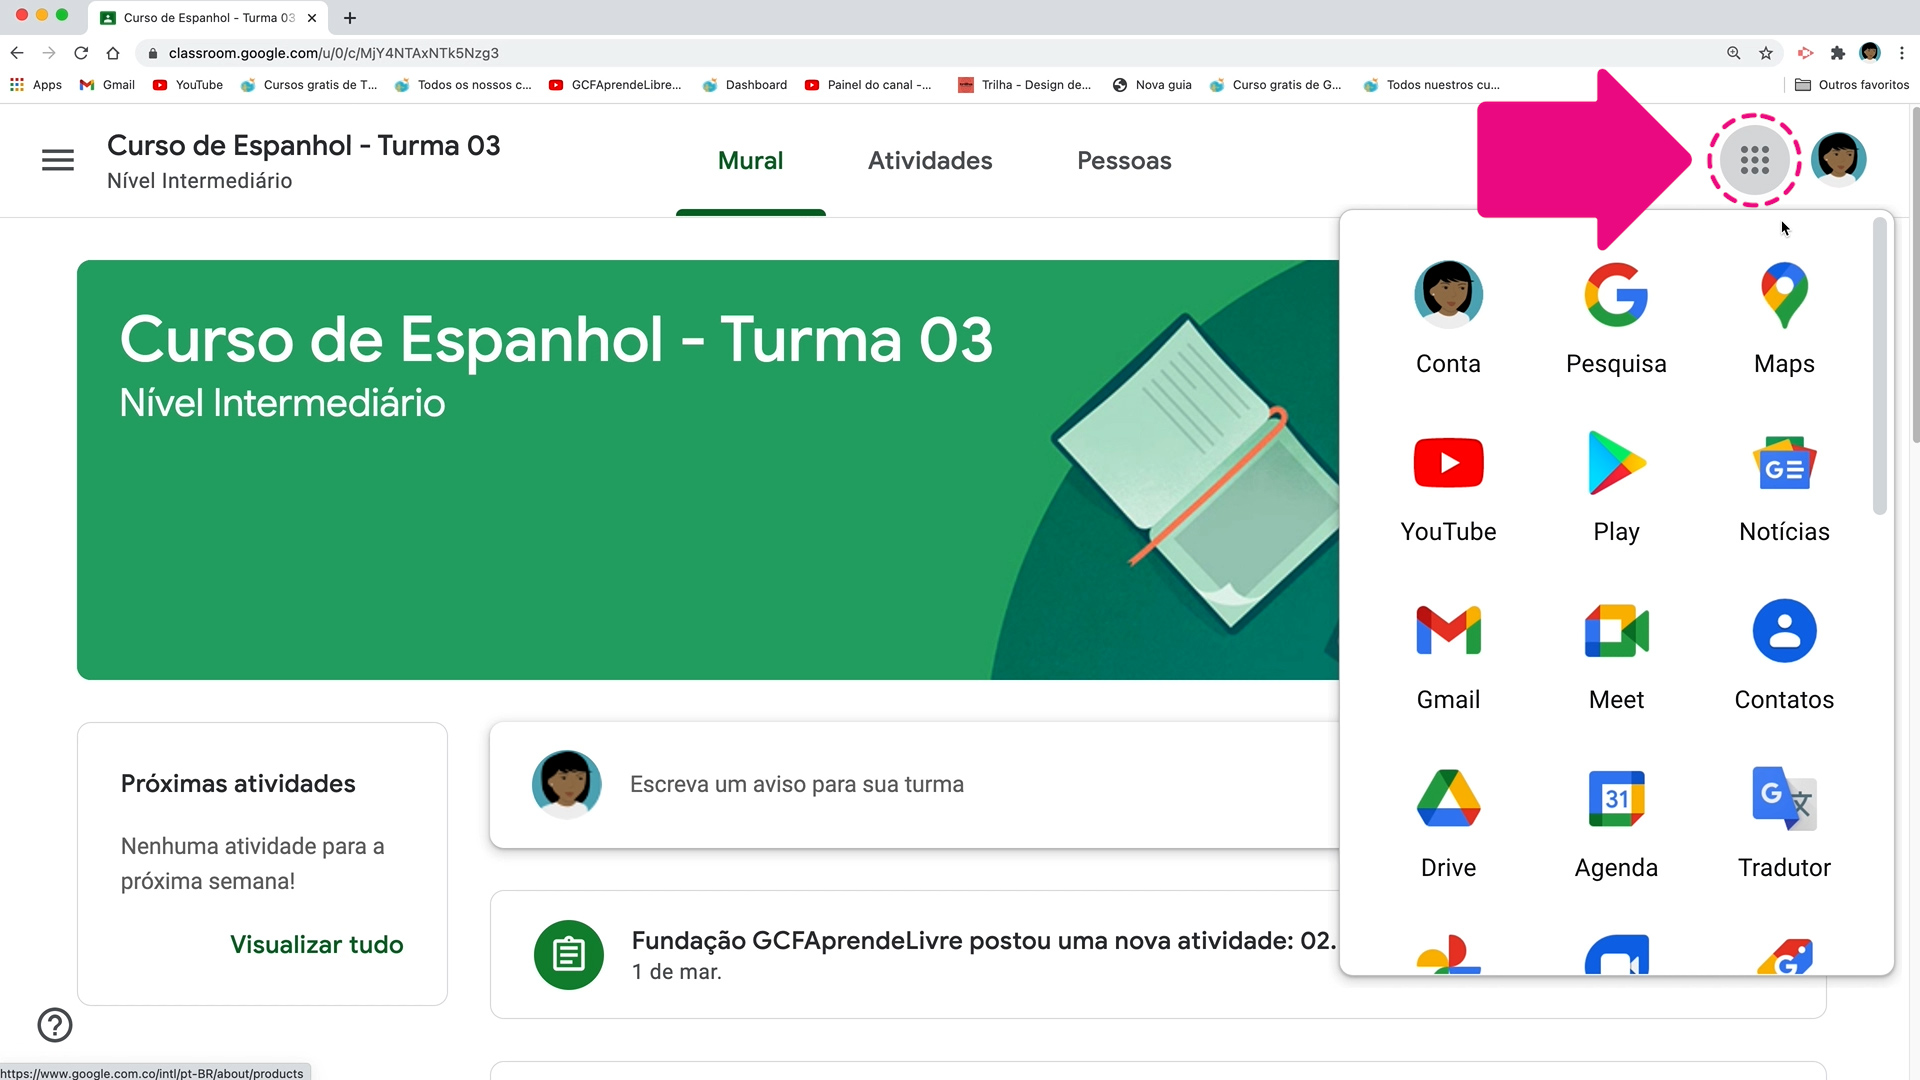Screen dimensions: 1920x1080
Task: Expand hamburger menu sidebar toggle
Action: coord(57,160)
